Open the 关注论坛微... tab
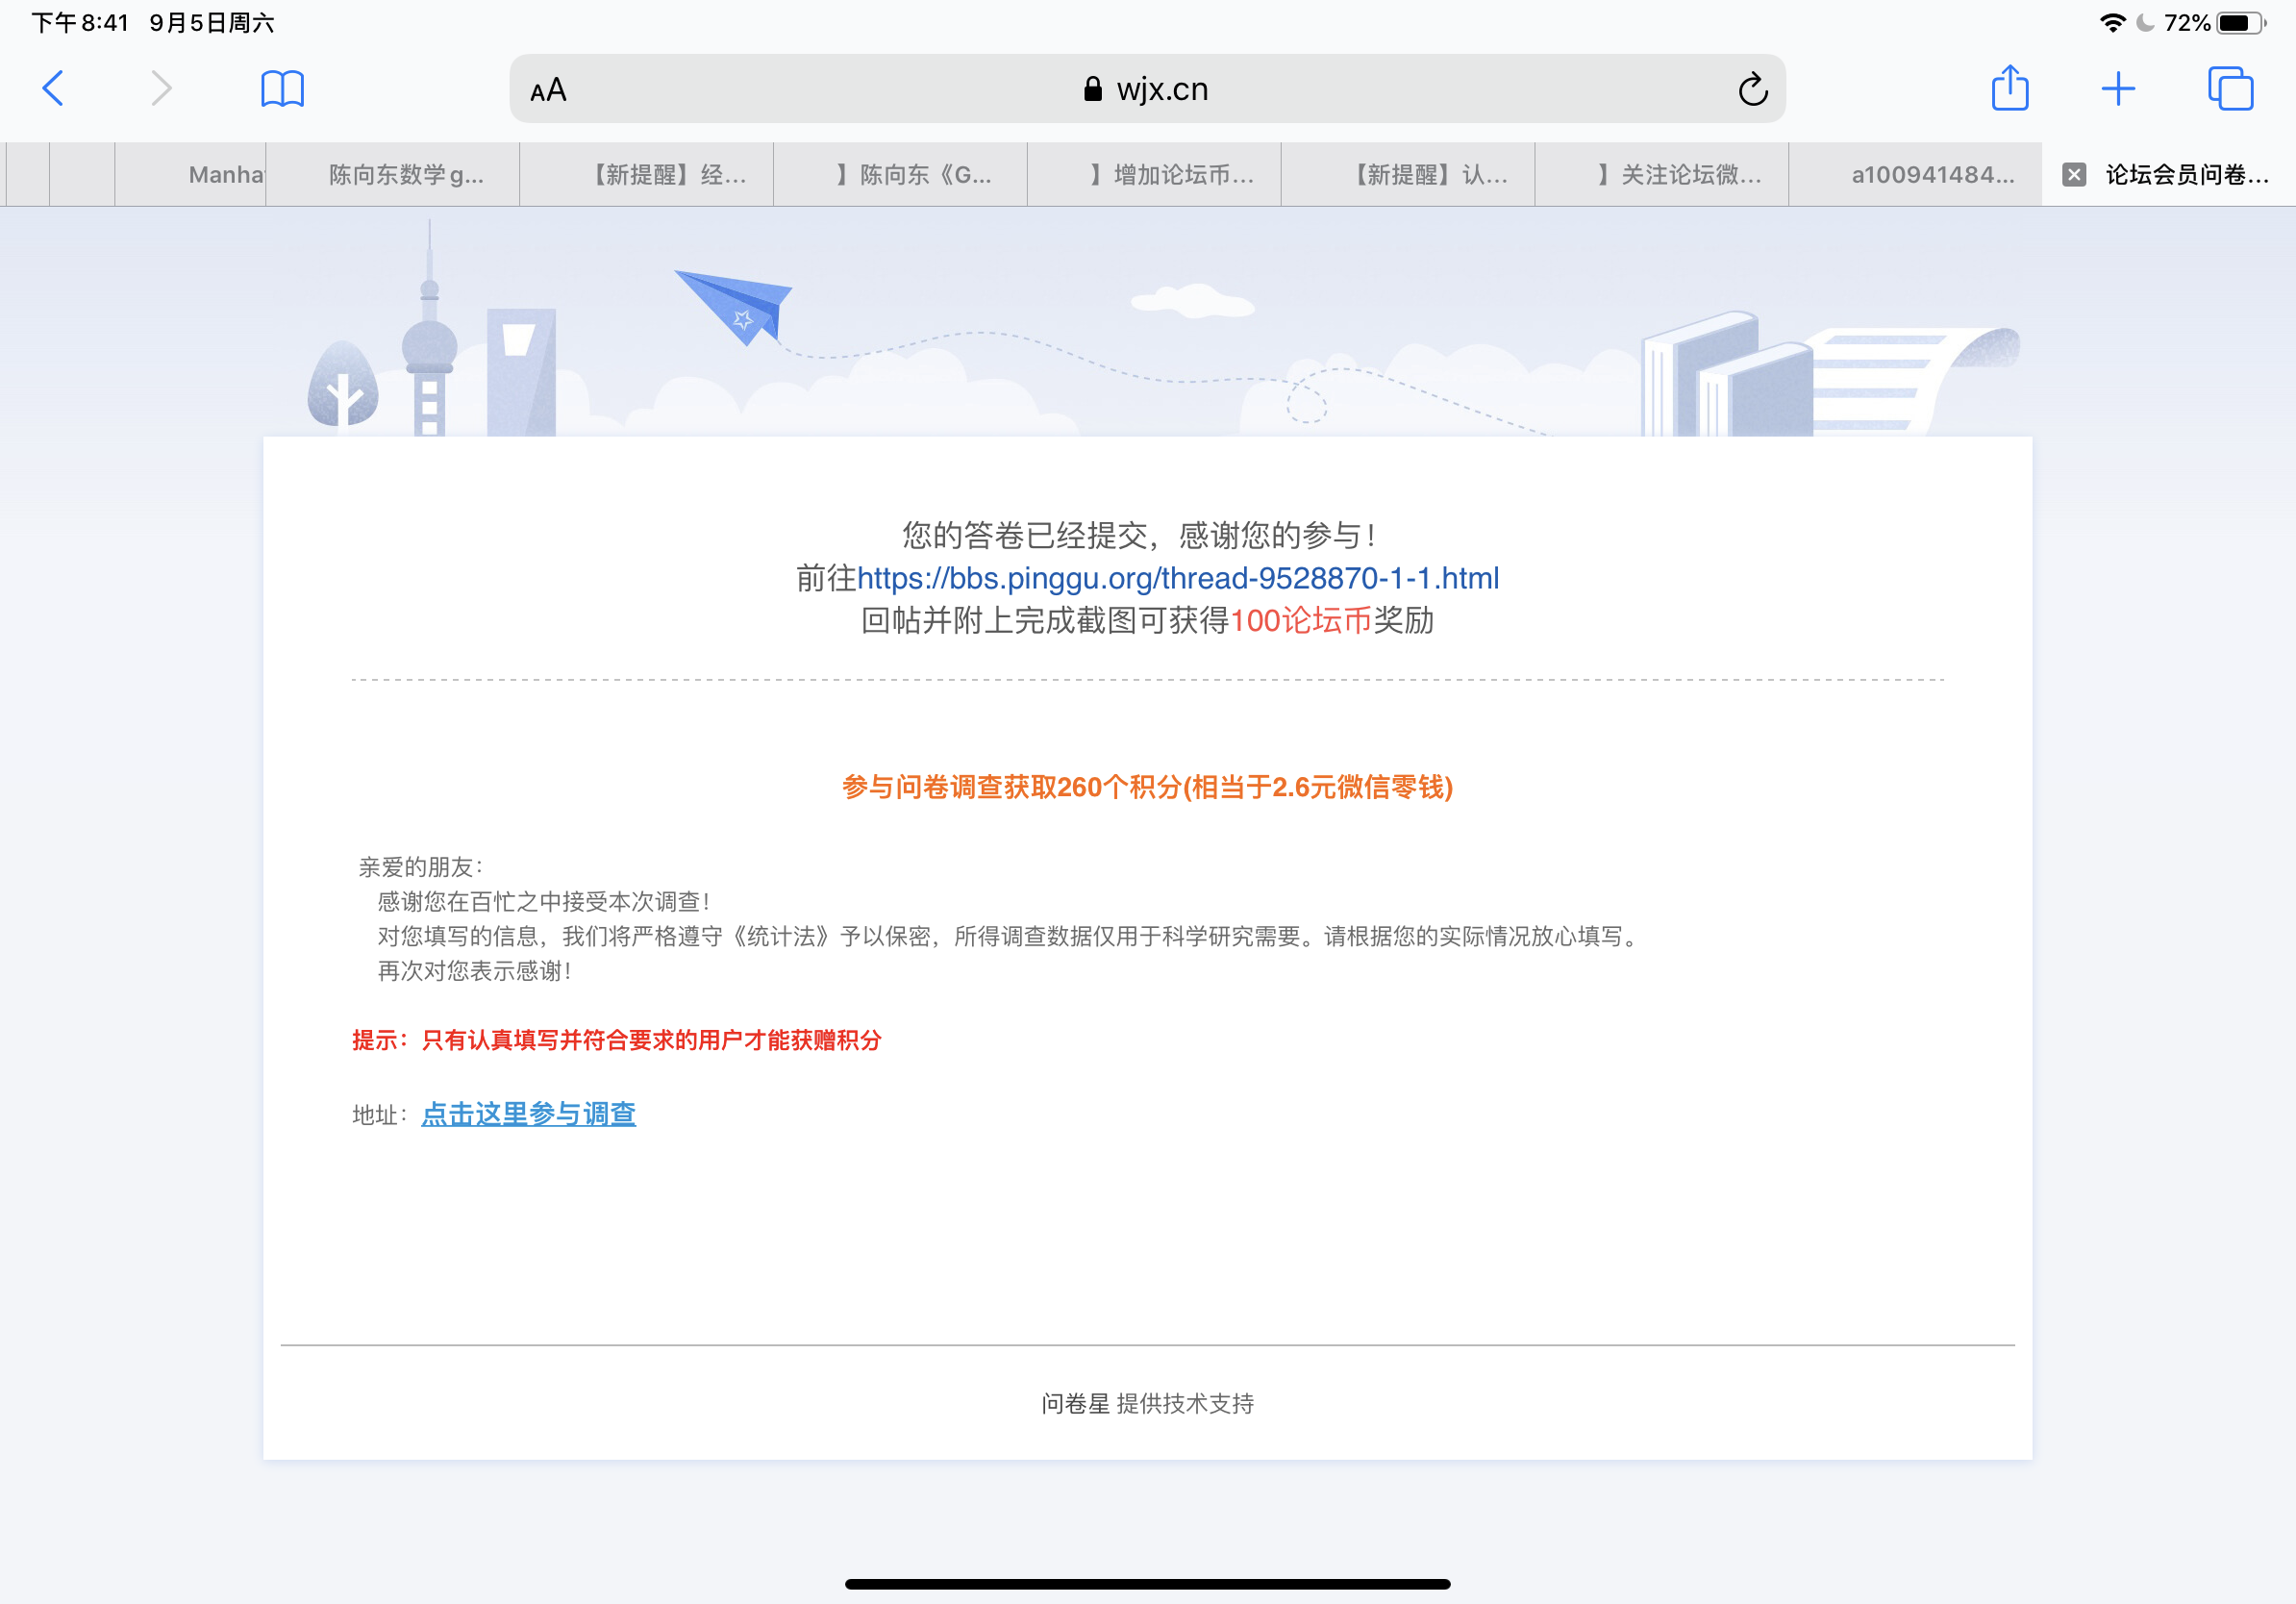Image resolution: width=2296 pixels, height=1604 pixels. click(x=1679, y=175)
